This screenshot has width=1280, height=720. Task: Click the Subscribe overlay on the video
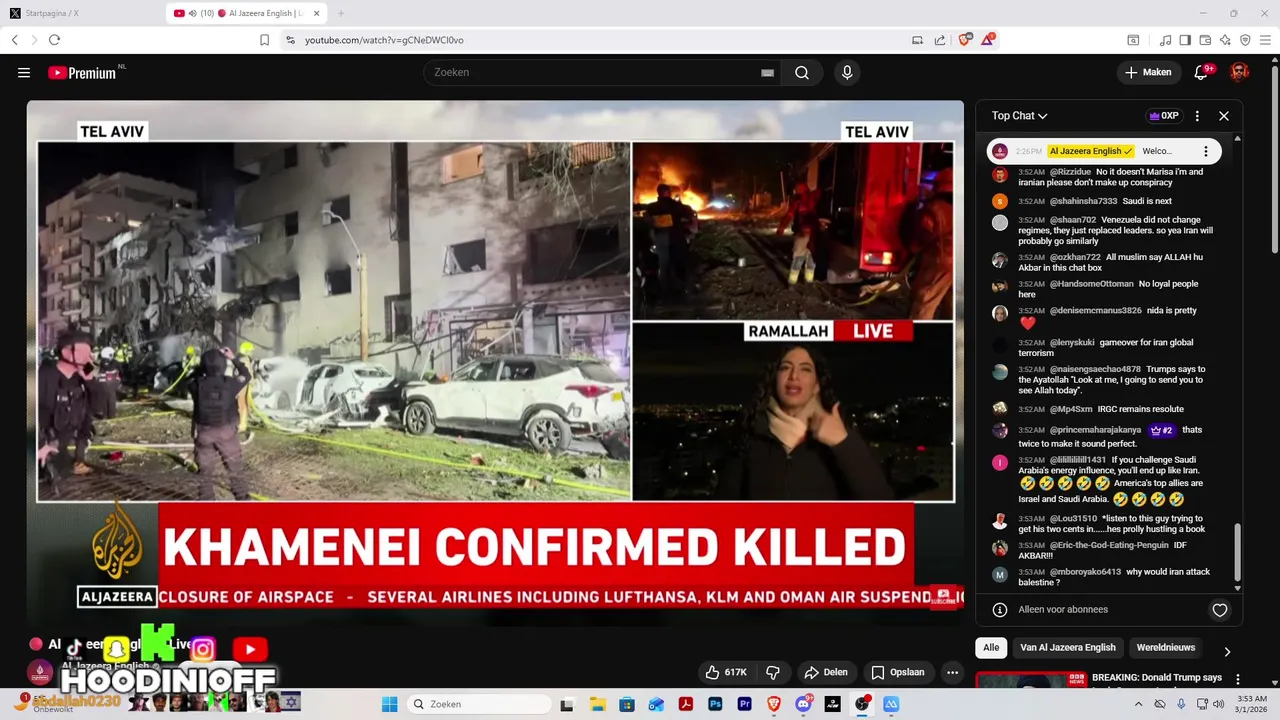(x=944, y=597)
